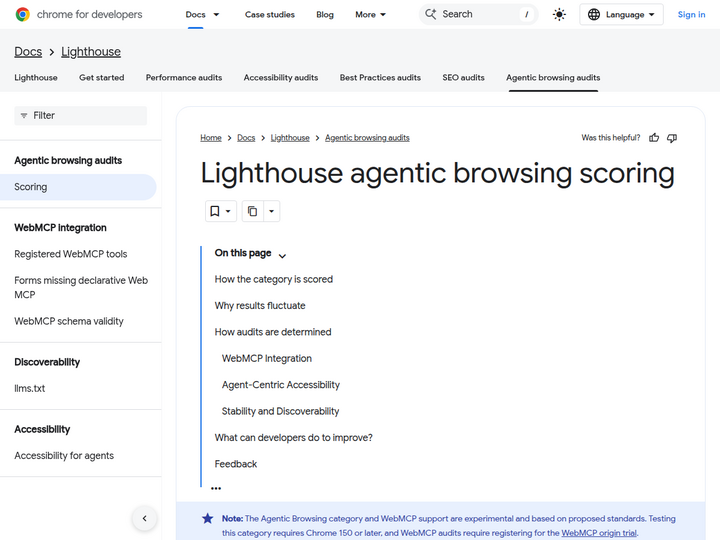Screen dimensions: 720x540
Task: Switch to the SEO audits tab
Action: 463,78
